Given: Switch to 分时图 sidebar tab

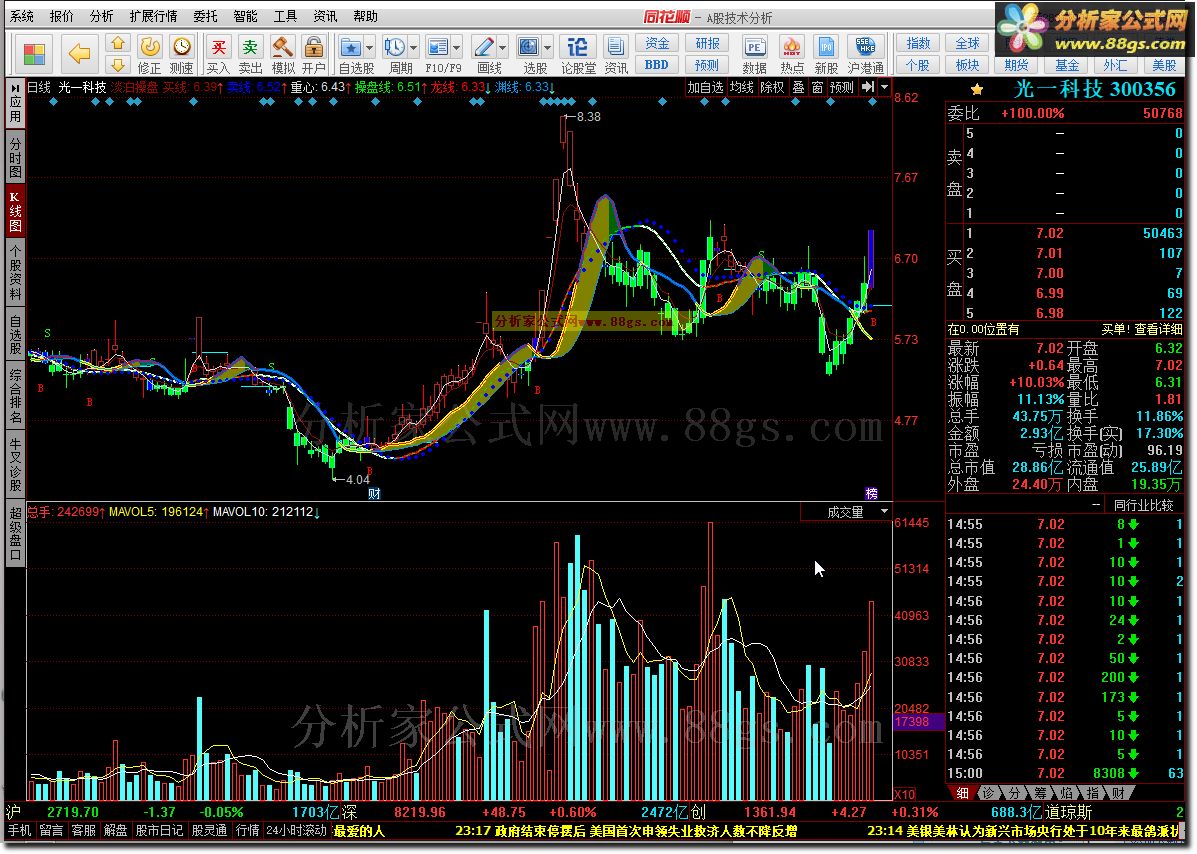Looking at the screenshot, I should pos(15,157).
